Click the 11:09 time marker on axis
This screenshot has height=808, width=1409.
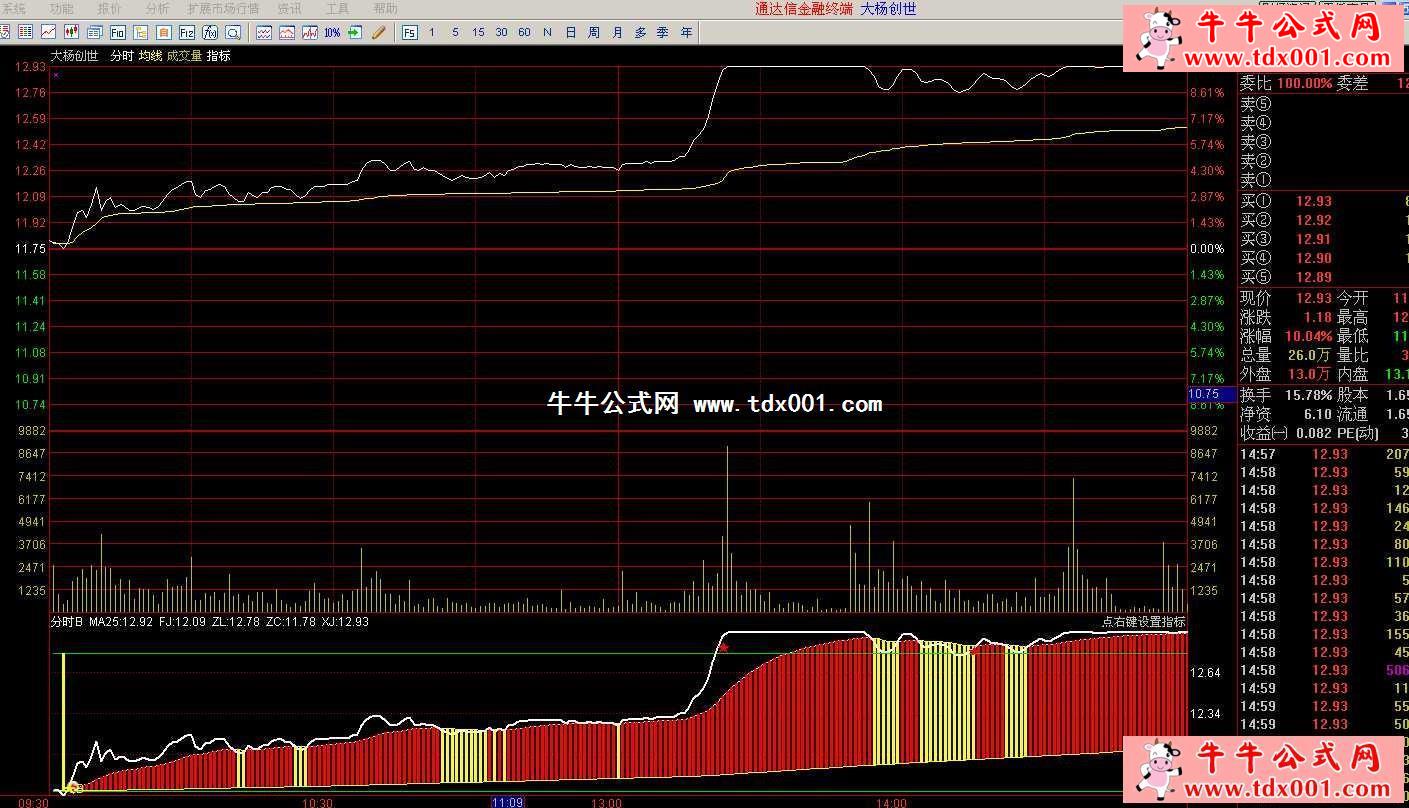[x=507, y=802]
